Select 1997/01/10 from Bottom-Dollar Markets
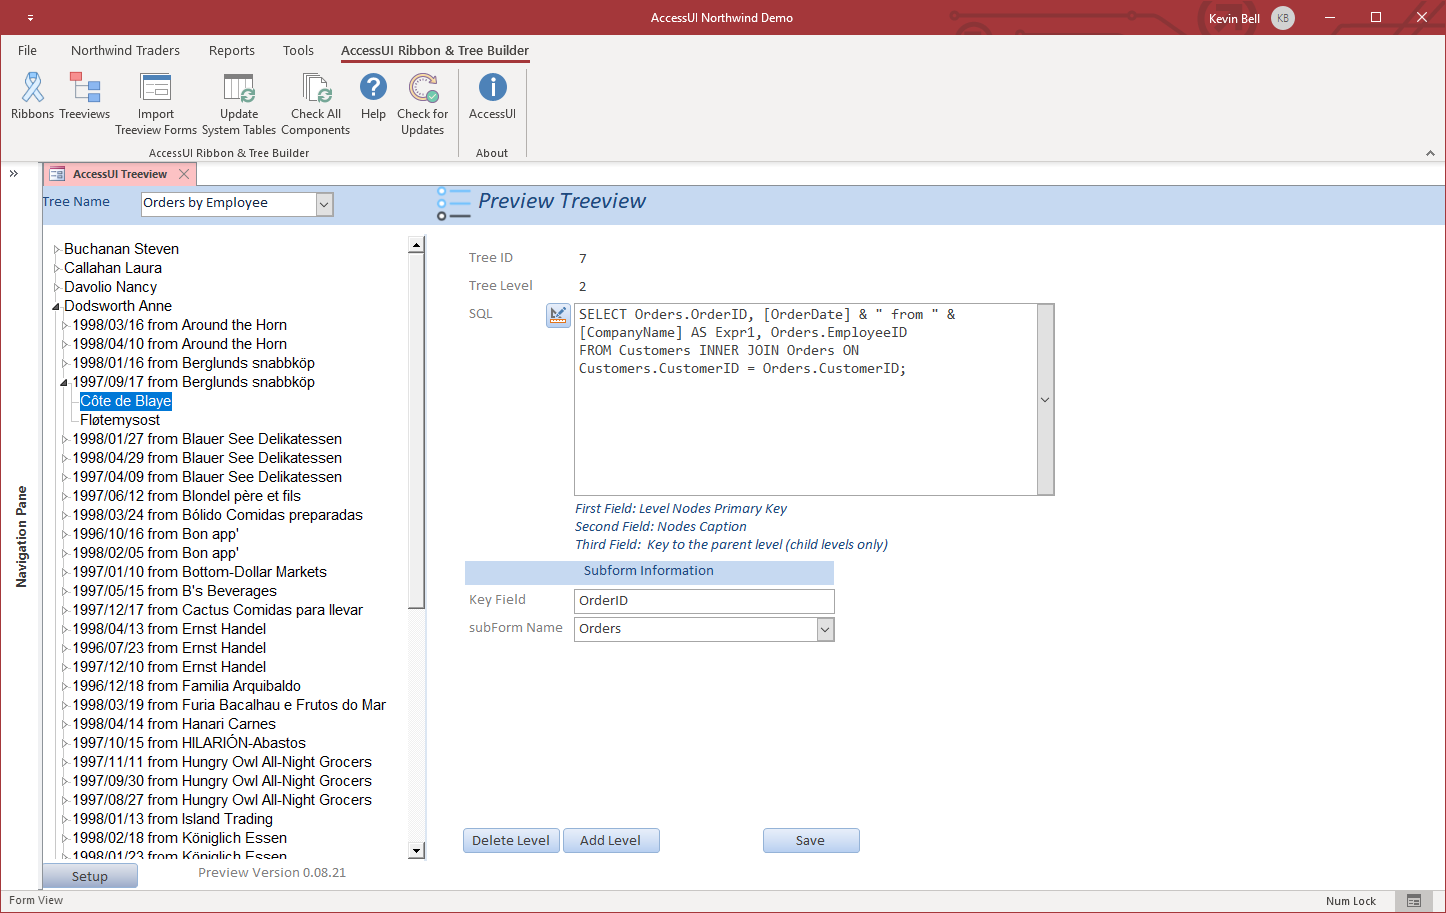Image resolution: width=1446 pixels, height=913 pixels. [200, 573]
